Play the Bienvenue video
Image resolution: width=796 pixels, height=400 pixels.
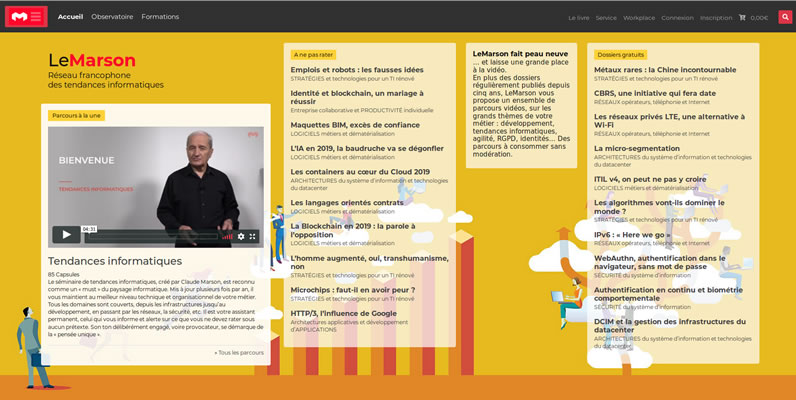(x=67, y=235)
